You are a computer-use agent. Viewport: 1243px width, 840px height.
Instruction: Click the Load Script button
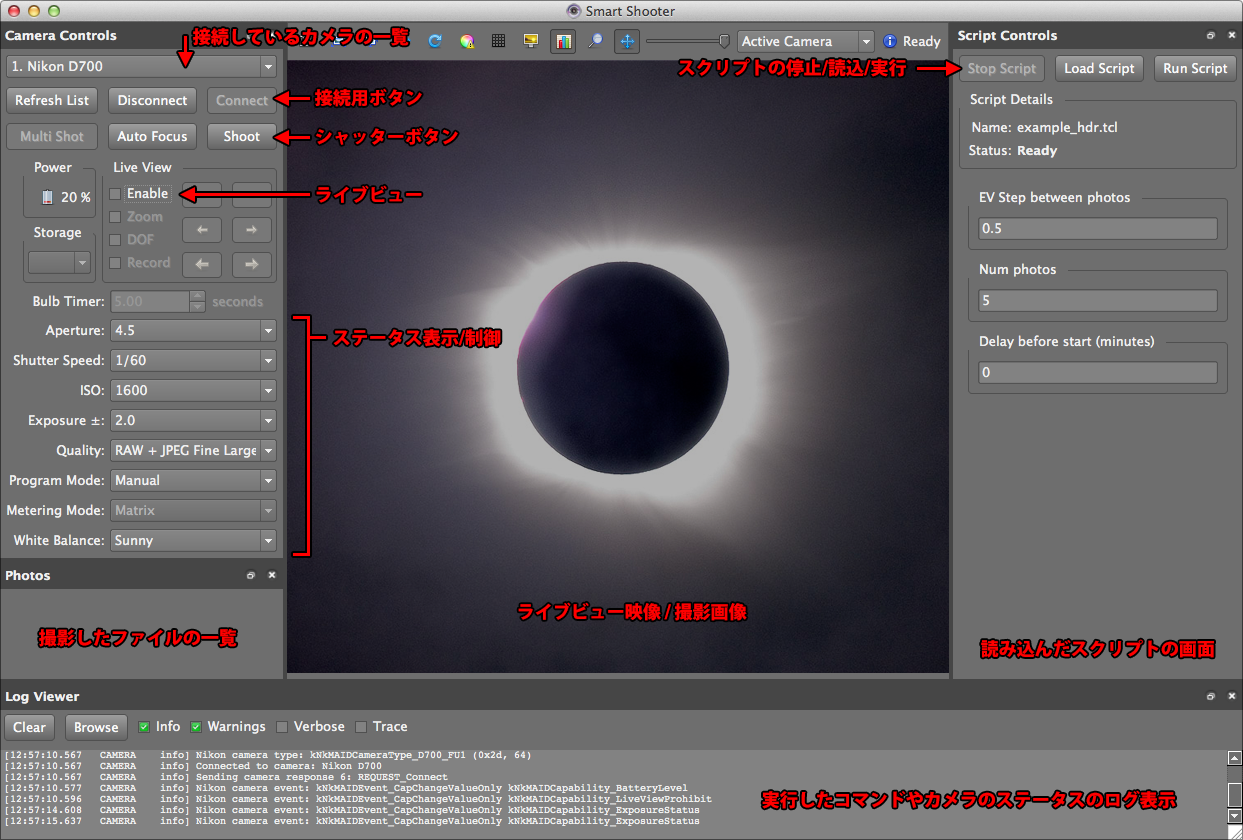(1099, 69)
